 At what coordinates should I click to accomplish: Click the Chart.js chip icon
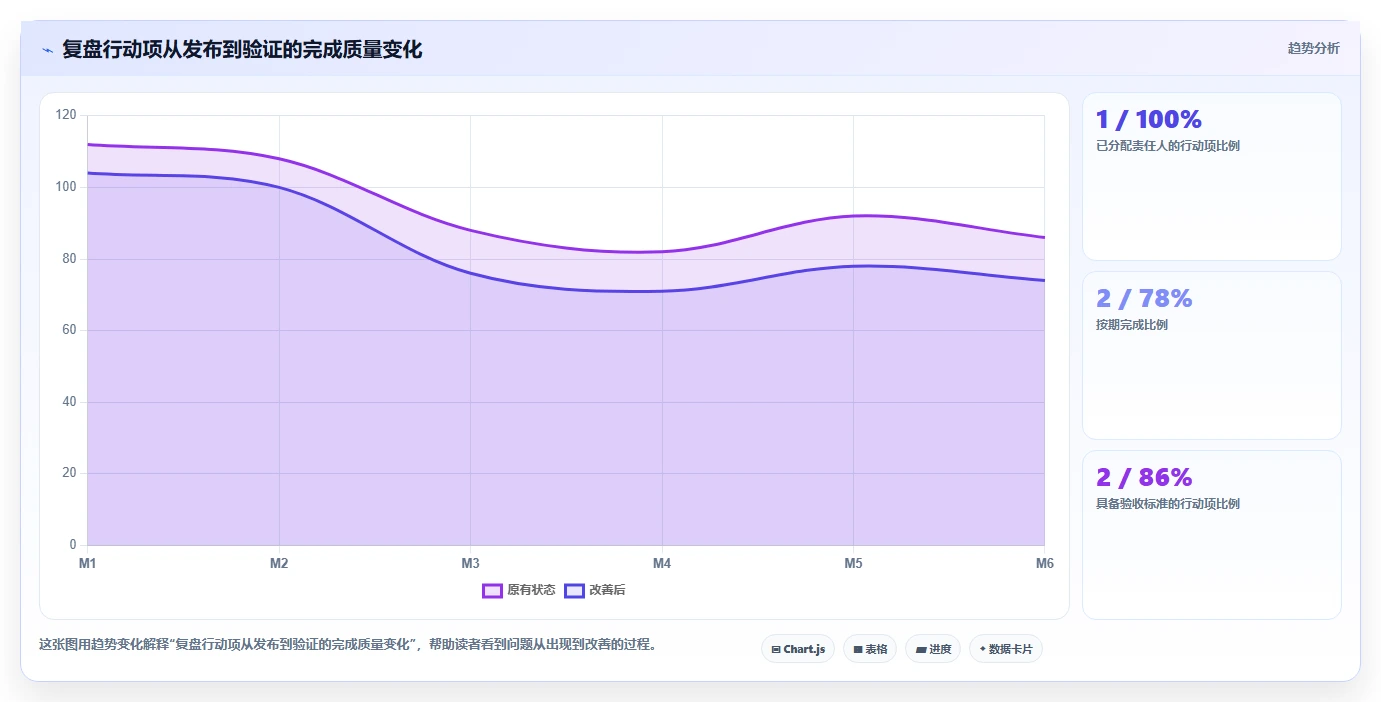coord(776,650)
